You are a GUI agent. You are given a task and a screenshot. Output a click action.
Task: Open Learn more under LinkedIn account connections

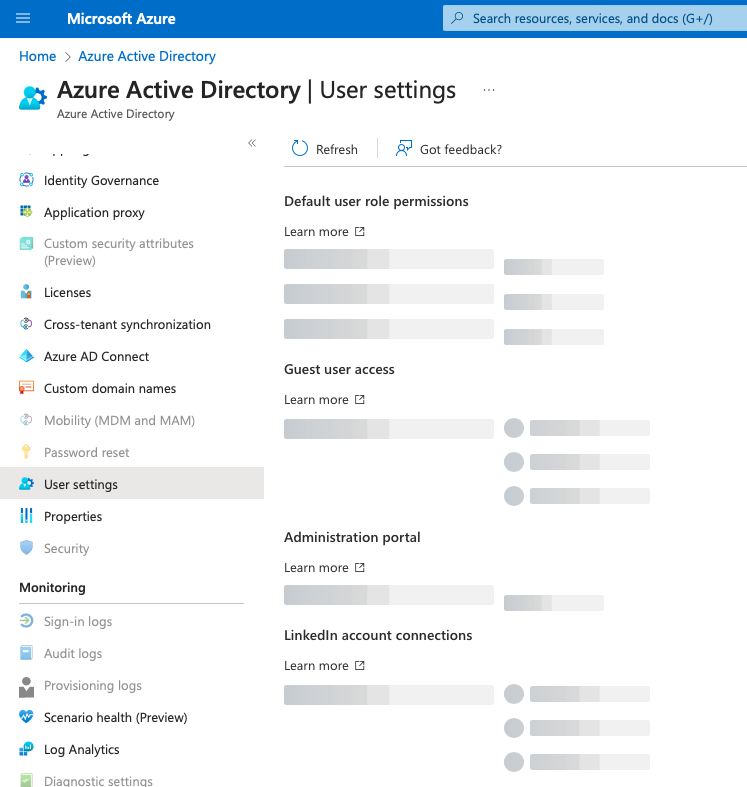[x=324, y=665]
